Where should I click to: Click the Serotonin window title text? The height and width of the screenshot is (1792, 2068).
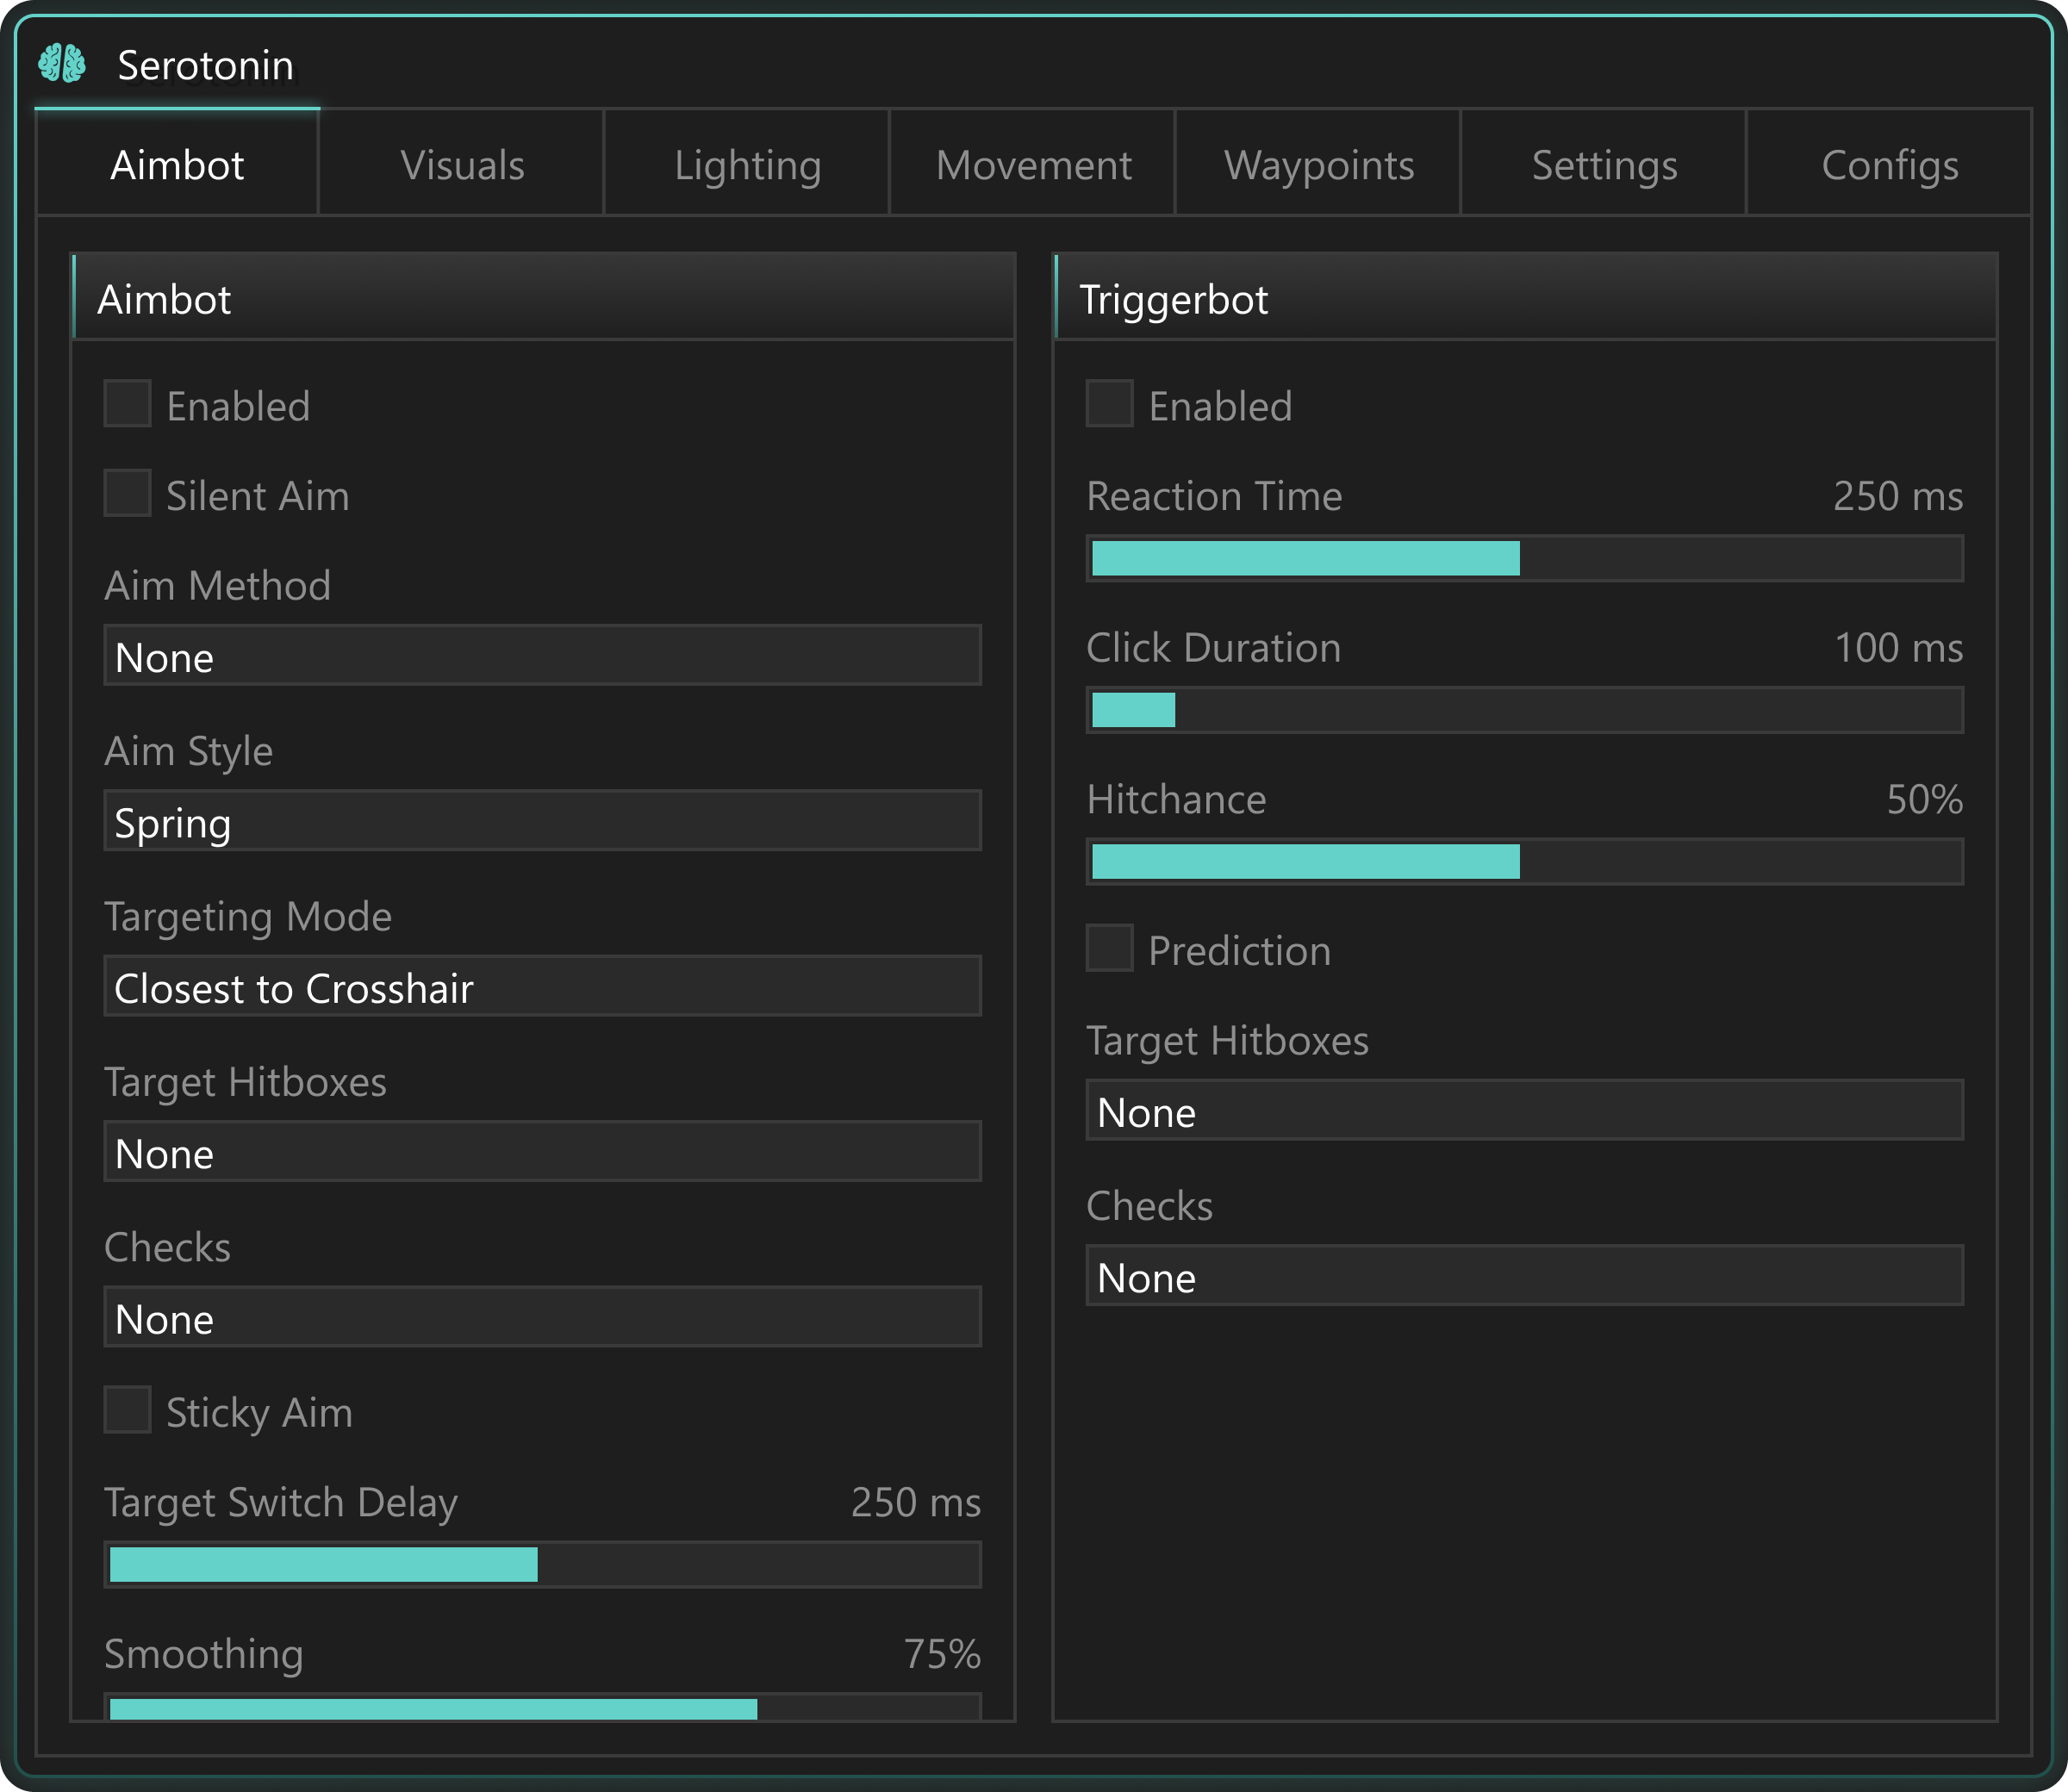(x=206, y=66)
